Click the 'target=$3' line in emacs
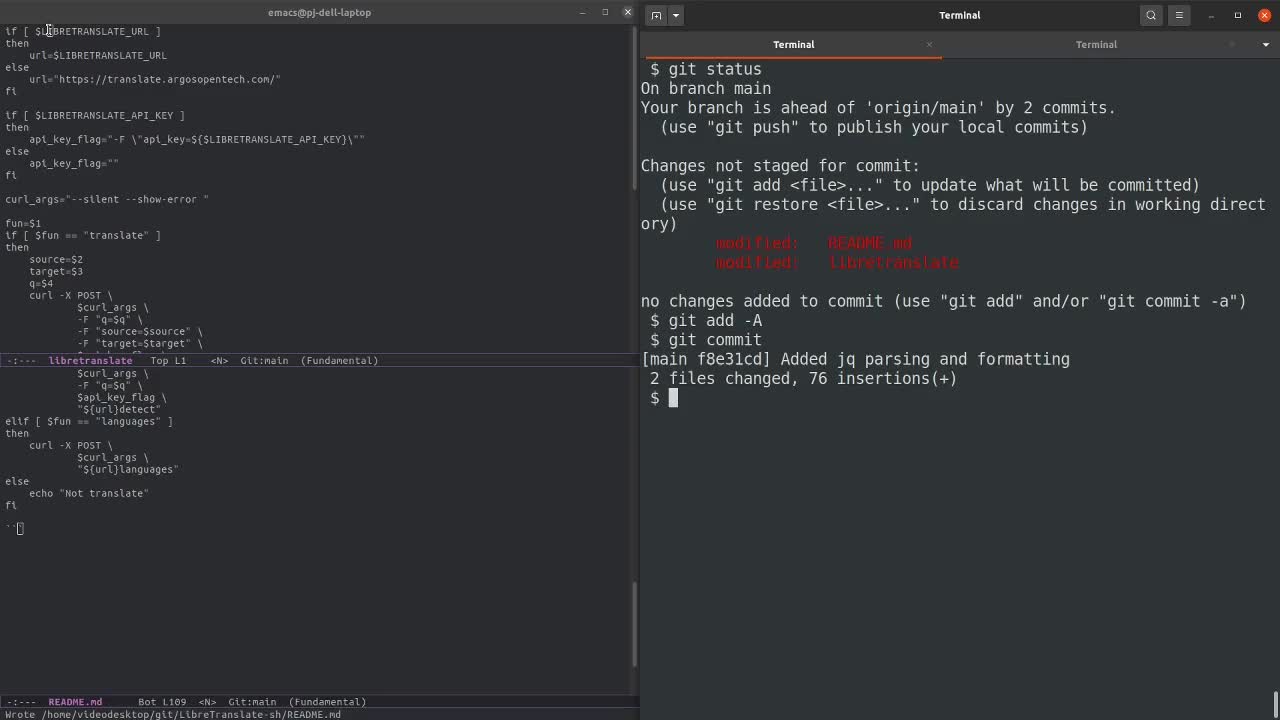This screenshot has height=720, width=1280. point(56,271)
